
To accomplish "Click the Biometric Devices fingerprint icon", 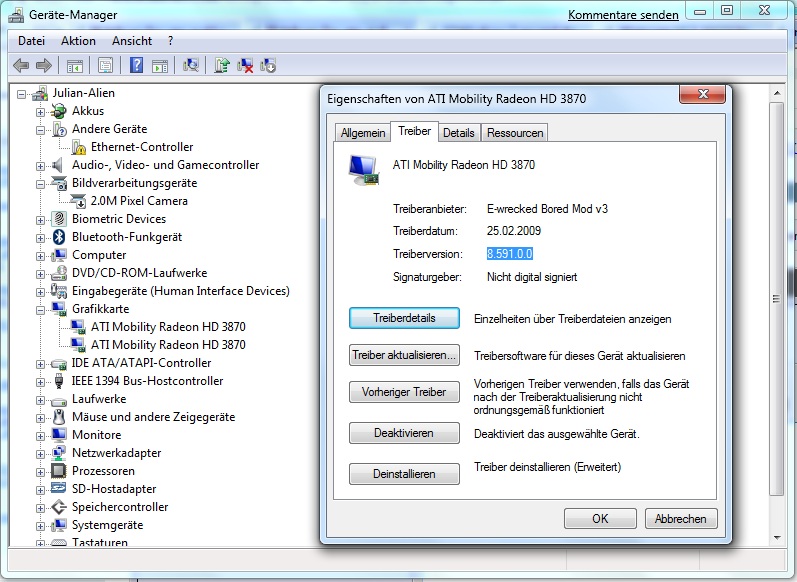I will pyautogui.click(x=59, y=219).
